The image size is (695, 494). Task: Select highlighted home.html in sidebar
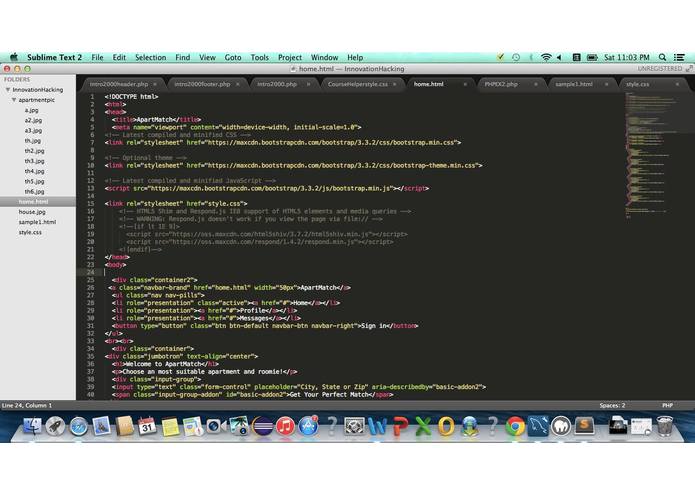(x=38, y=202)
